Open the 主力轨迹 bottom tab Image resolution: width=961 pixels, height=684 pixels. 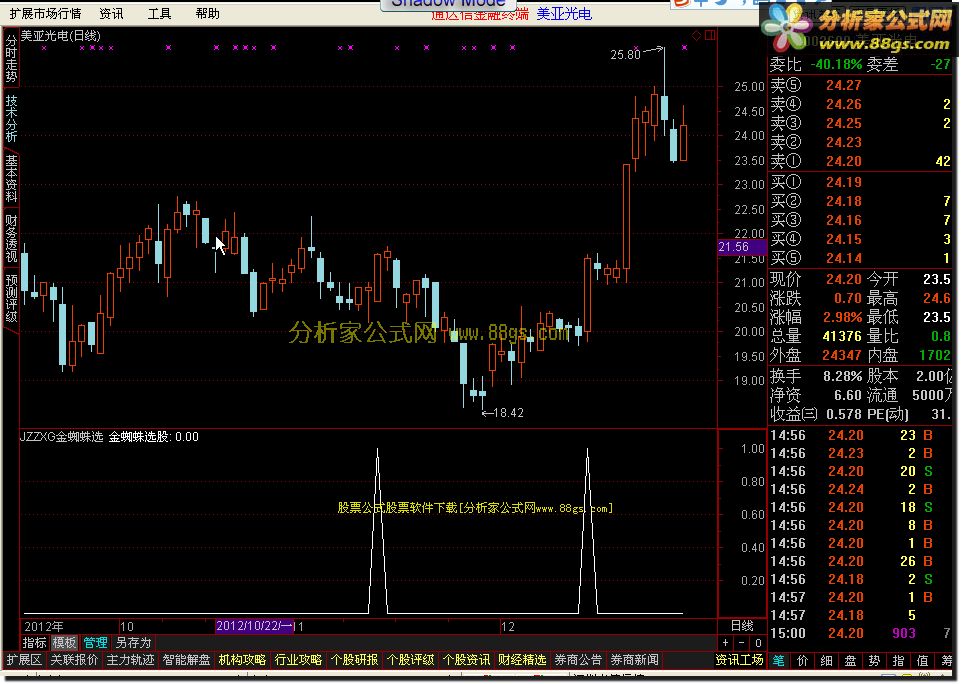click(x=130, y=660)
